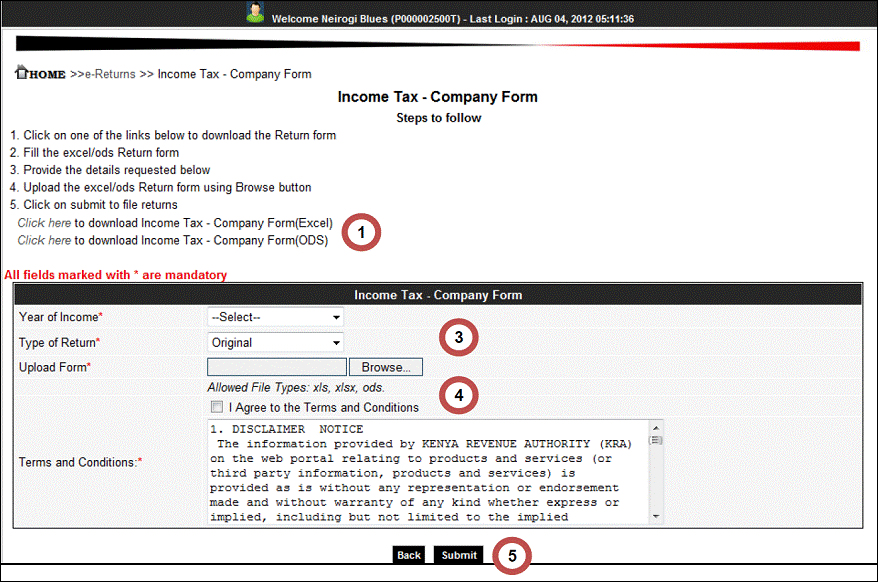Click Browse to choose the return form file
Viewport: 878px width, 582px height.
coord(385,366)
